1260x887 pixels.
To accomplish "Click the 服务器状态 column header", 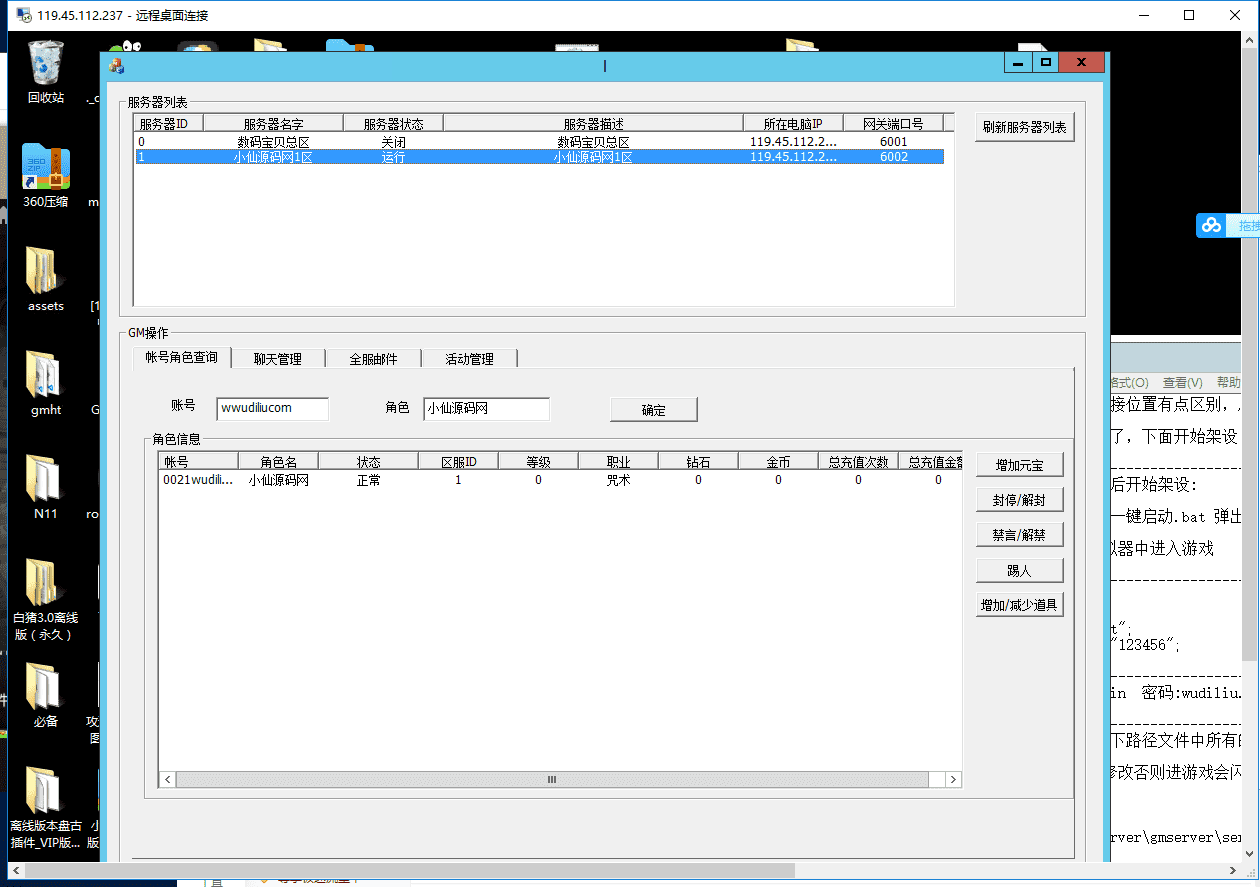I will [x=393, y=124].
